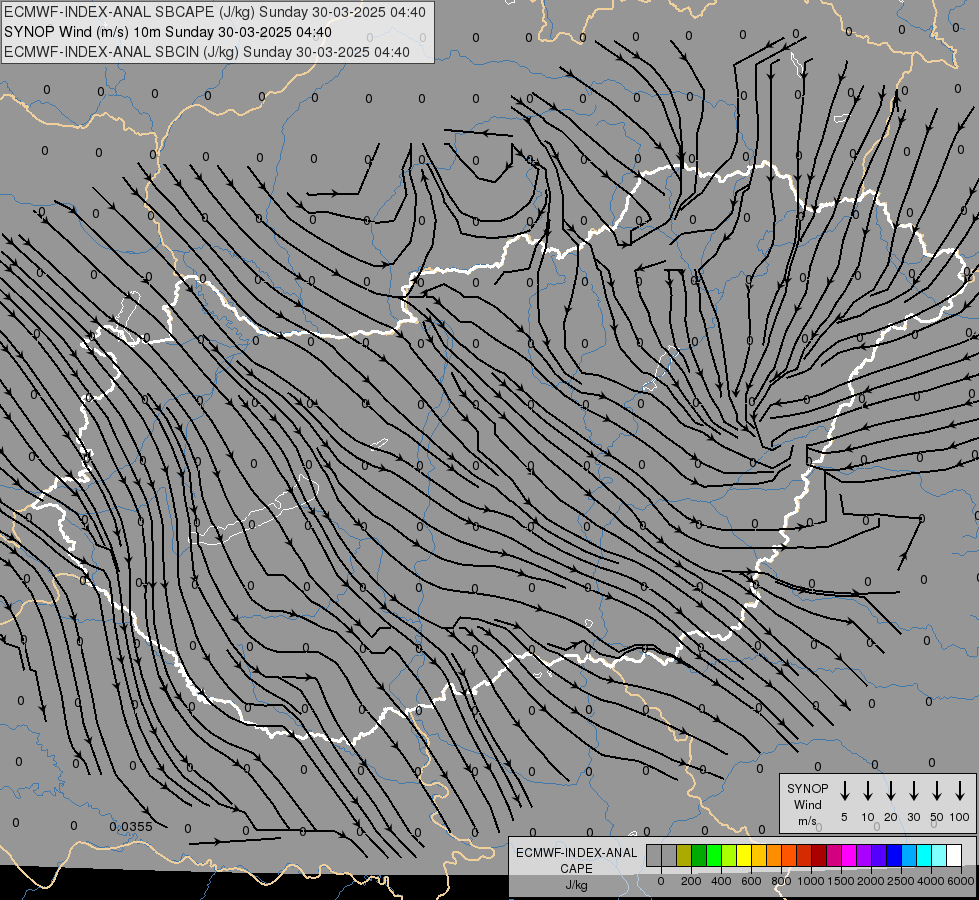Image resolution: width=979 pixels, height=900 pixels.
Task: Click the 5 m/s wind arrow legend icon
Action: point(844,790)
